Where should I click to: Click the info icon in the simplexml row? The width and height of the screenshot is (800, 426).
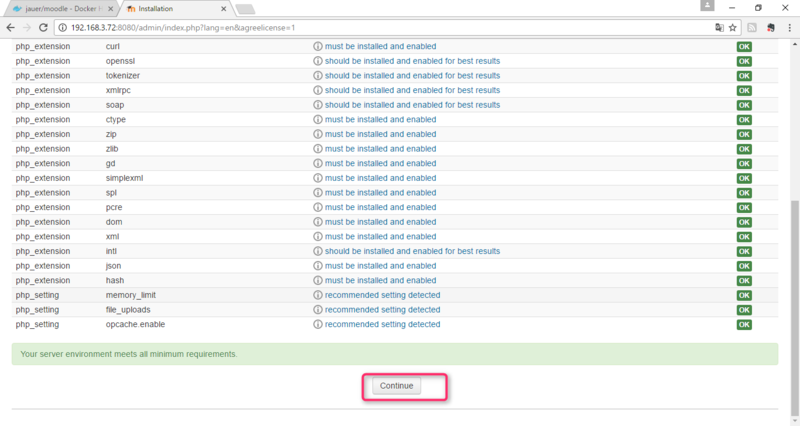[x=317, y=178]
